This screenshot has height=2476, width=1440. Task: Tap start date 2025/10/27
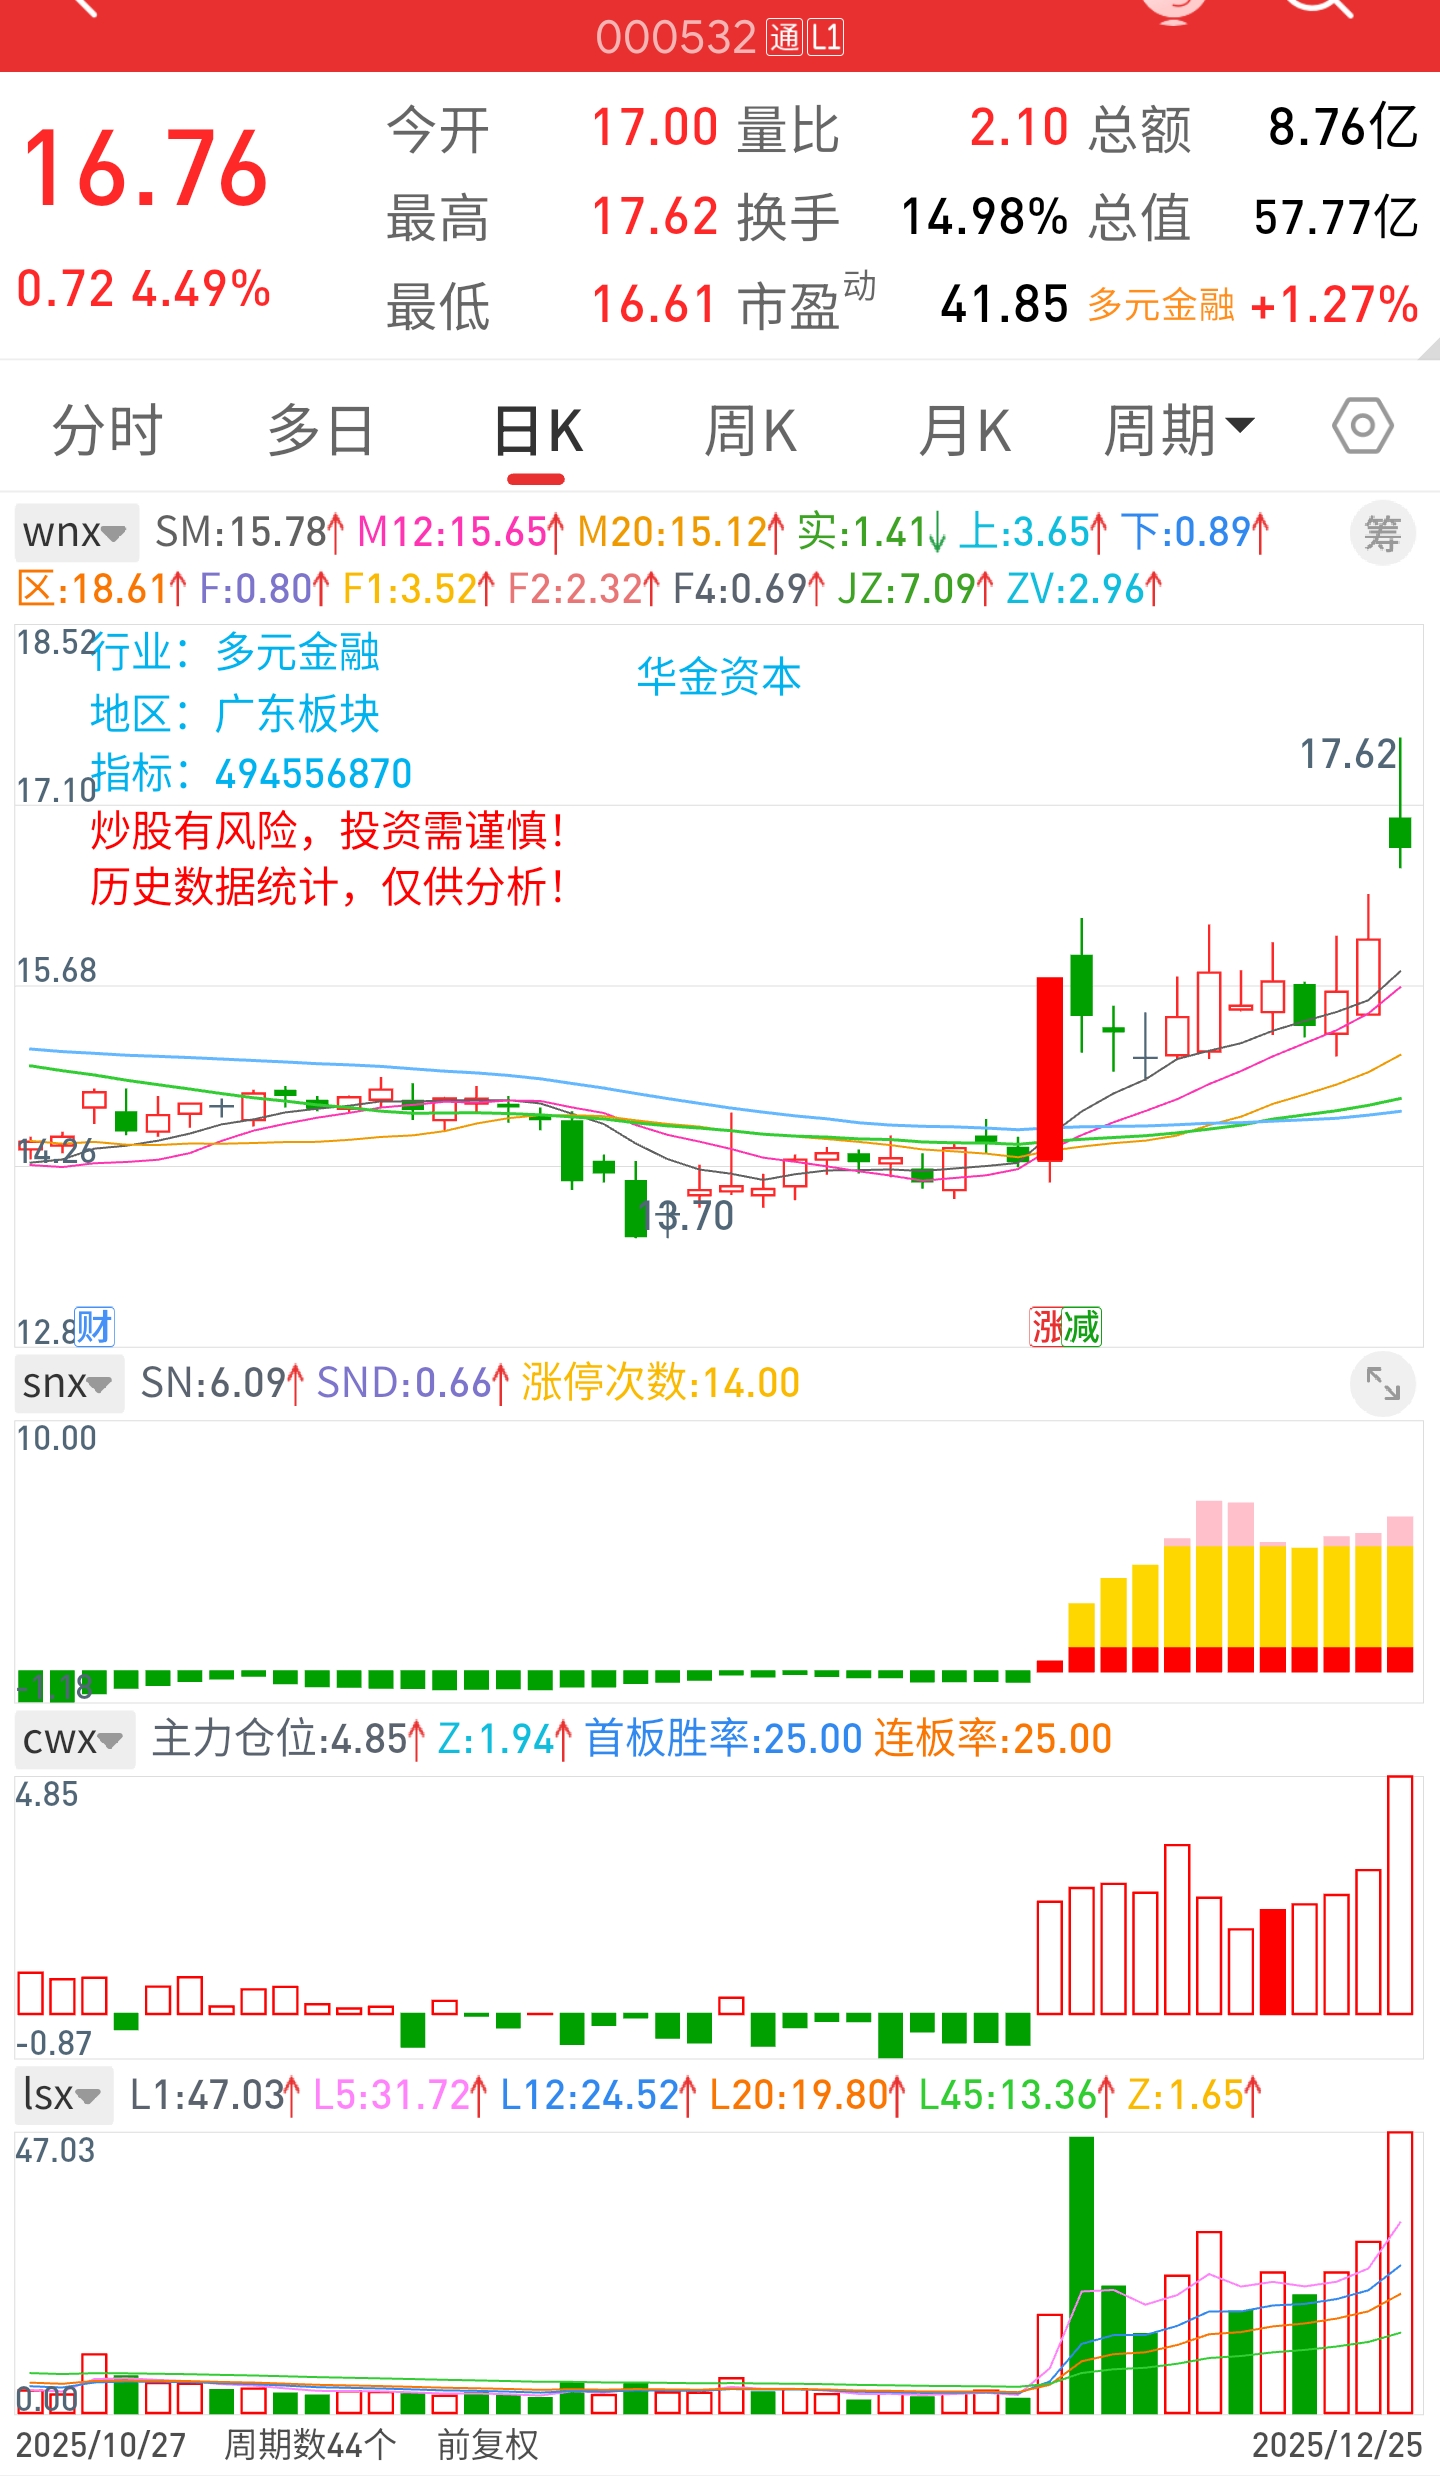[101, 2445]
